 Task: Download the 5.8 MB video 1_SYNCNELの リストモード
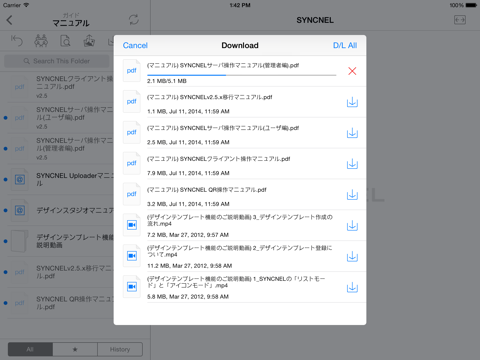click(x=352, y=287)
